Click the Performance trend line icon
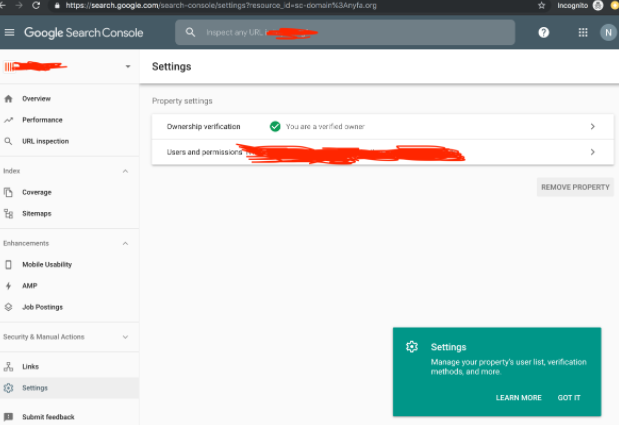Screen dimensions: 619x425 click(8, 120)
